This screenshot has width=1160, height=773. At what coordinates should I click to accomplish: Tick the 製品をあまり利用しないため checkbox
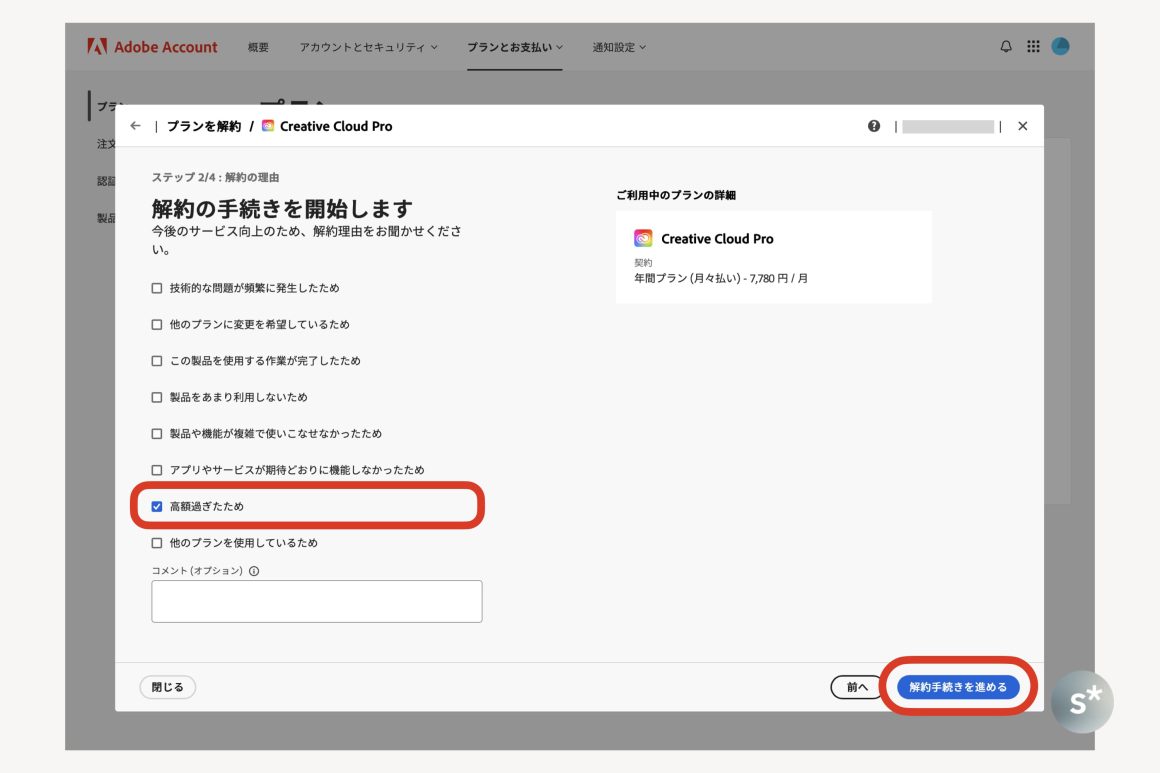click(x=157, y=397)
